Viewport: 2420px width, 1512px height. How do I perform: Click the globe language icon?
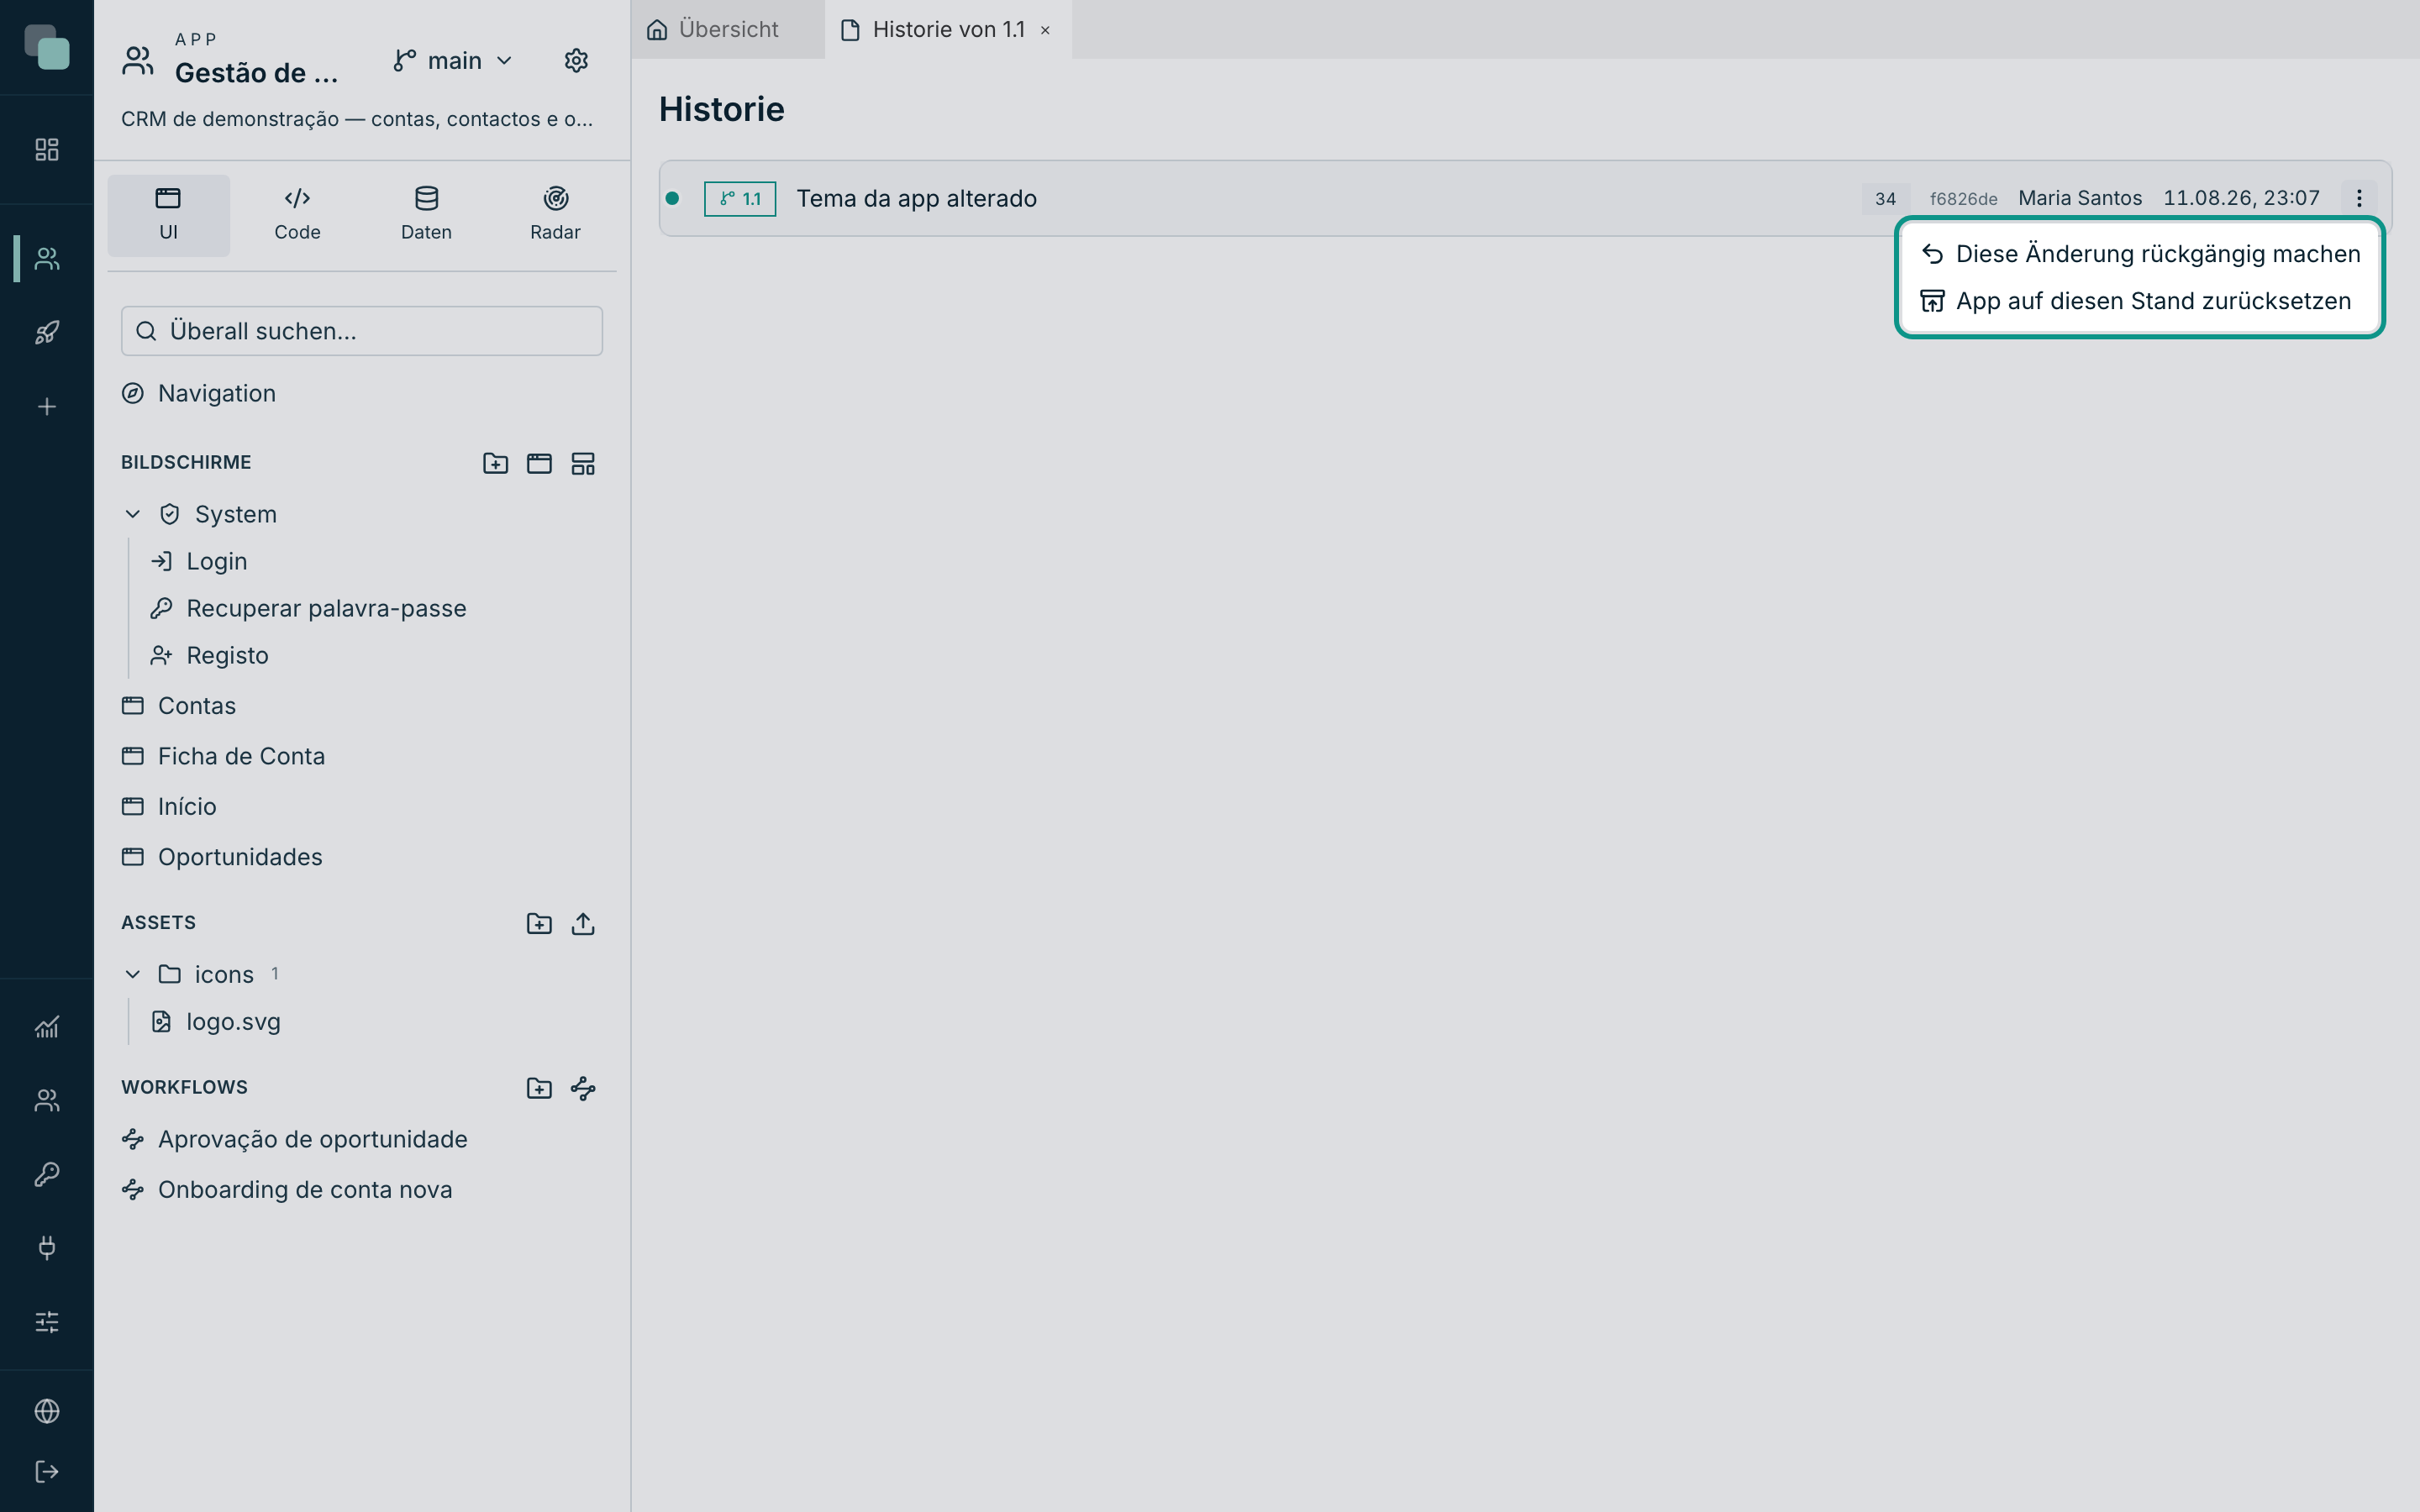pyautogui.click(x=47, y=1411)
